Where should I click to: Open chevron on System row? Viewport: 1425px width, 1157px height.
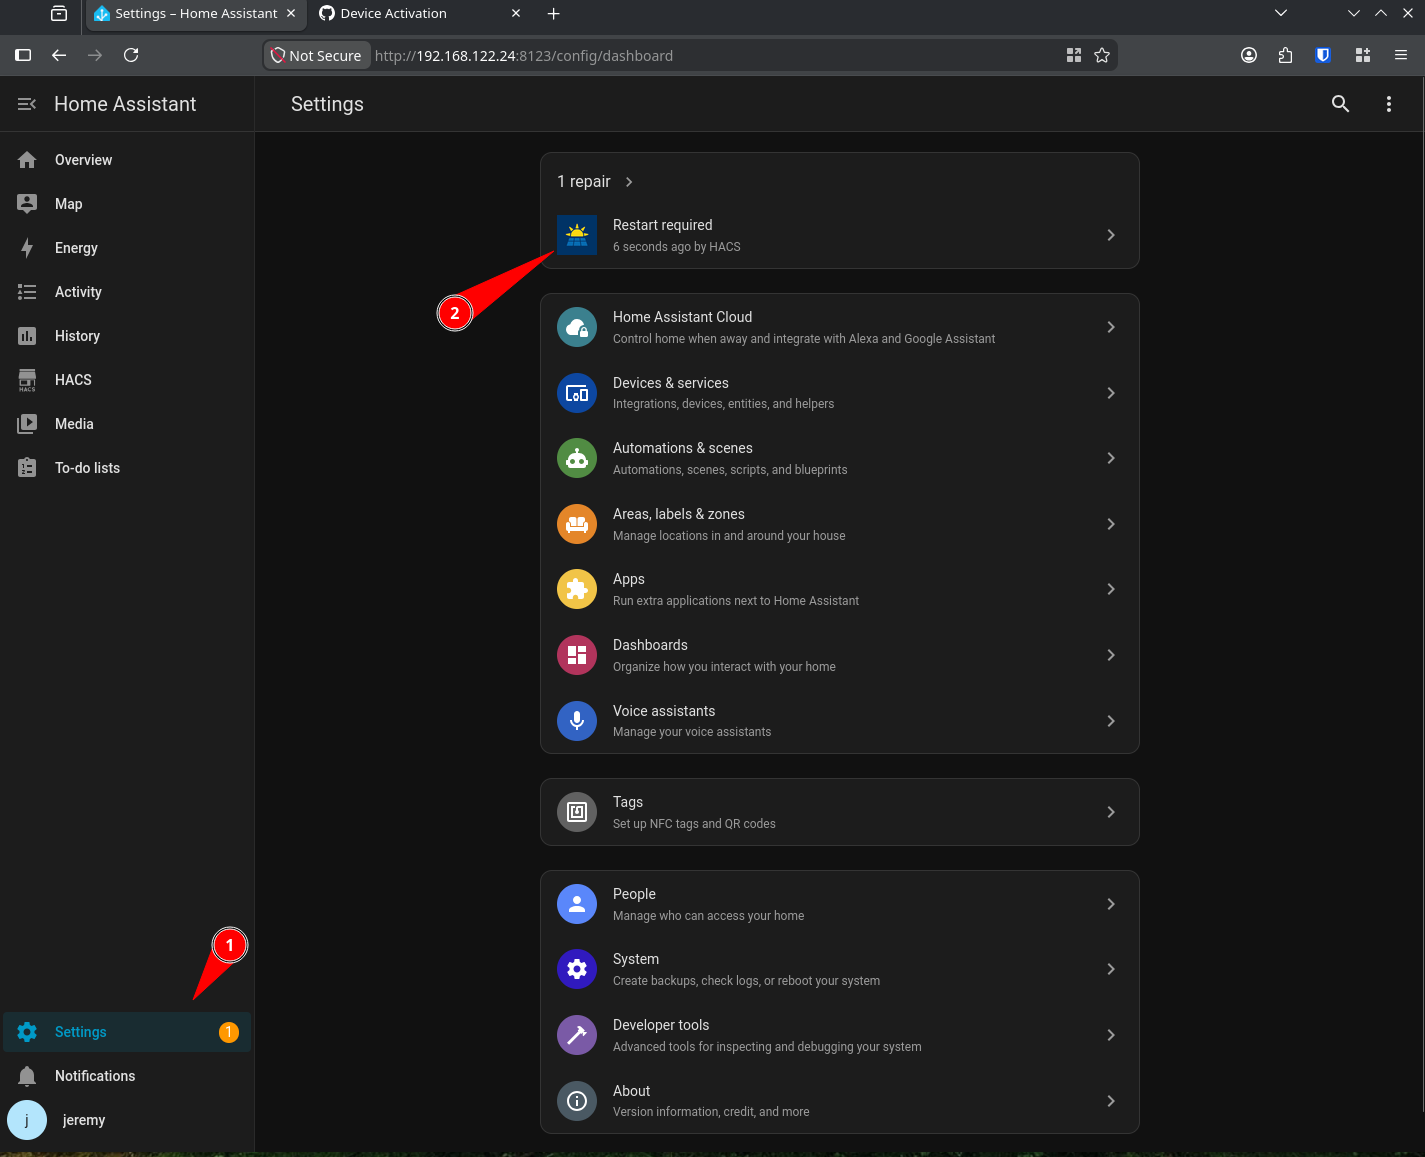coord(1111,969)
